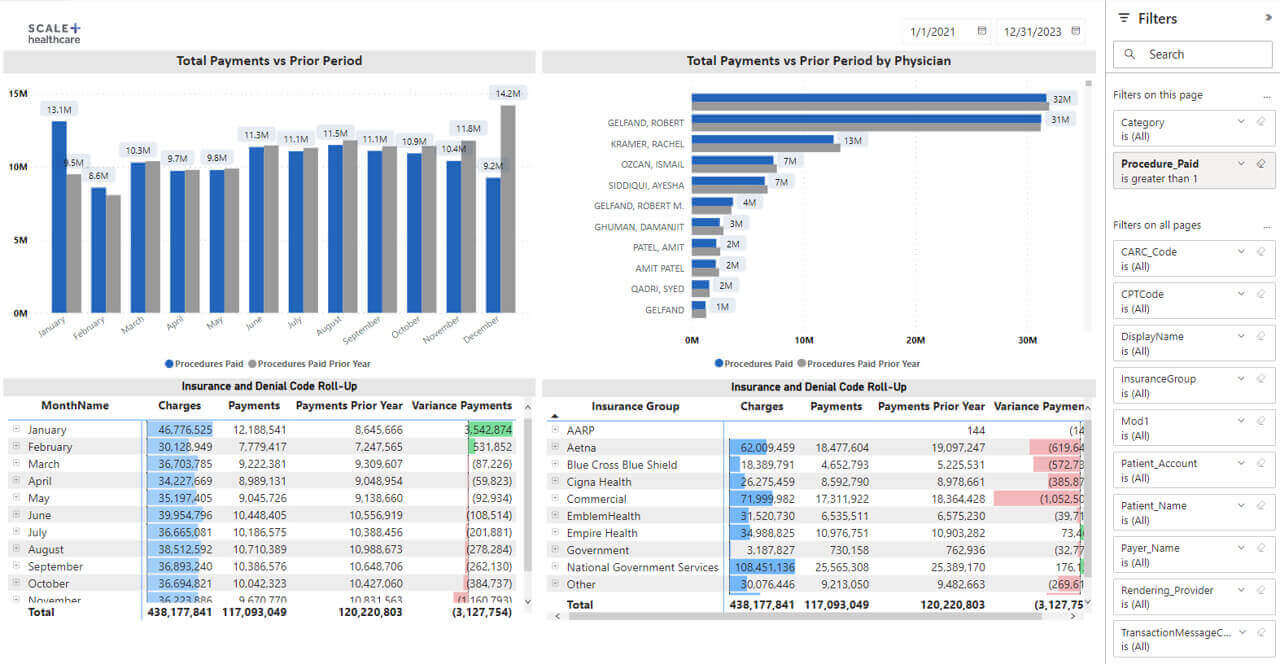Click the Procedures Paid blue legend marker
This screenshot has width=1280, height=664.
169,364
